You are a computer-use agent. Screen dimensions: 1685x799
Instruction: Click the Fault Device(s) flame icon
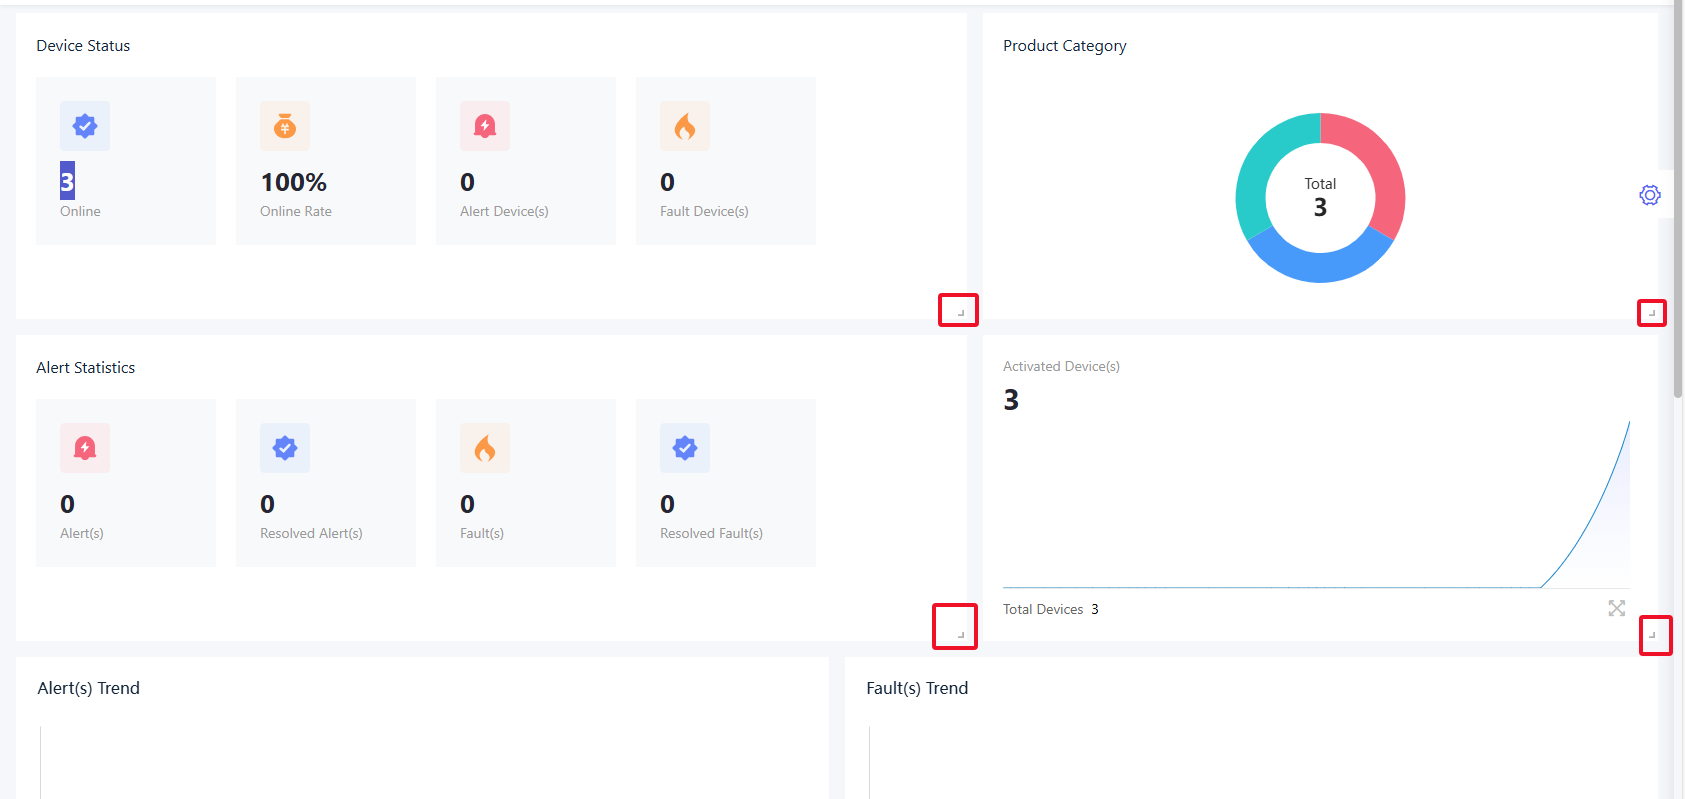tap(685, 126)
